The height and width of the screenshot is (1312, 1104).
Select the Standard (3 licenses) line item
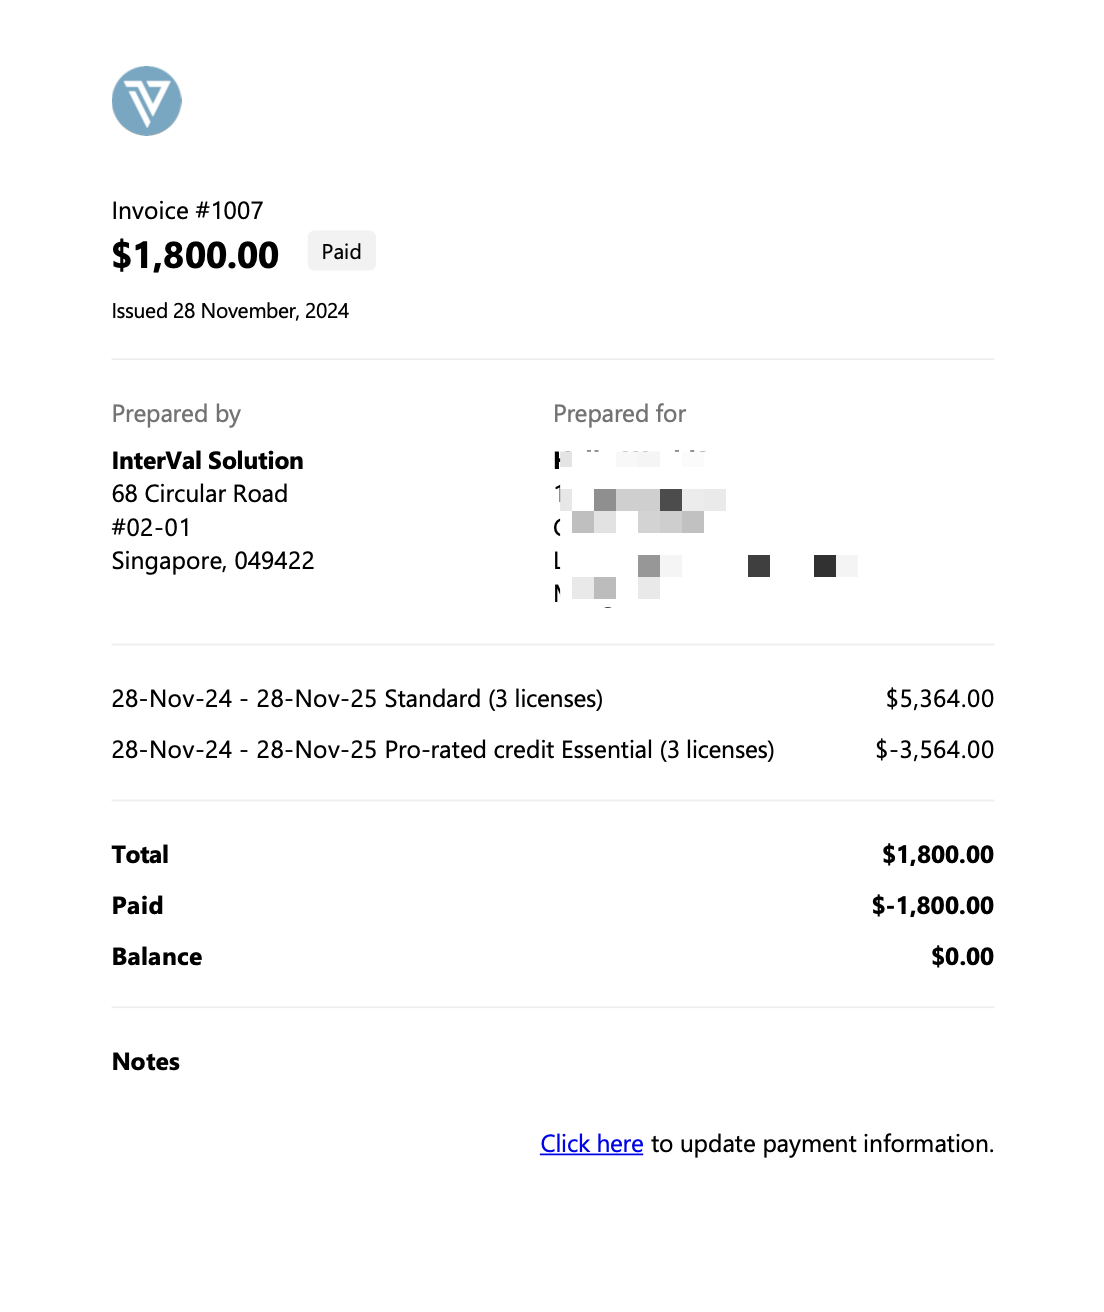coord(357,699)
